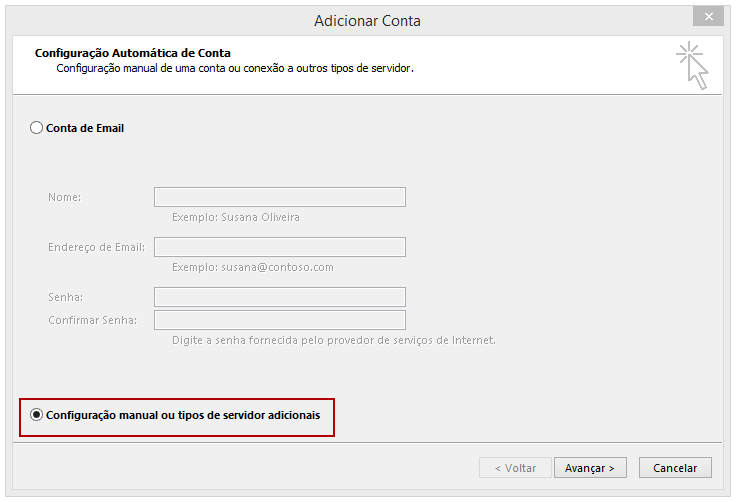Click the Digite a senha fornecida hint
The image size is (739, 502).
click(x=334, y=340)
